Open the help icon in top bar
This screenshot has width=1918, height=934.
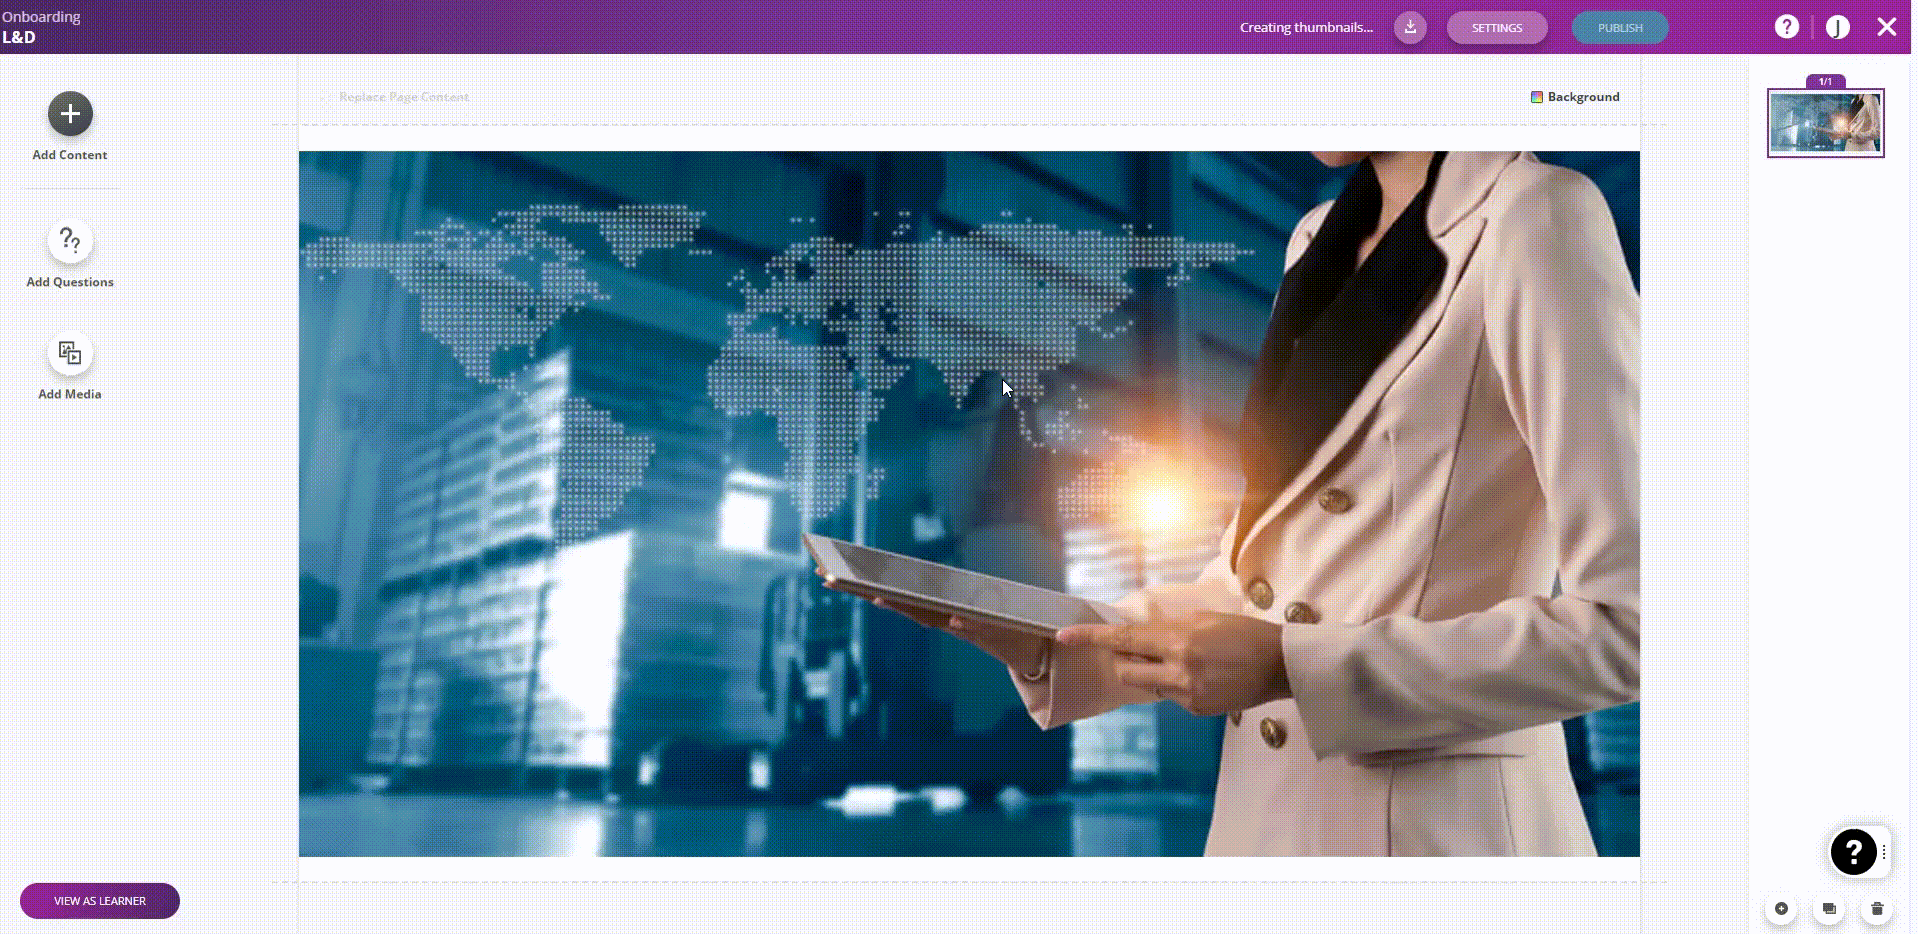1786,27
